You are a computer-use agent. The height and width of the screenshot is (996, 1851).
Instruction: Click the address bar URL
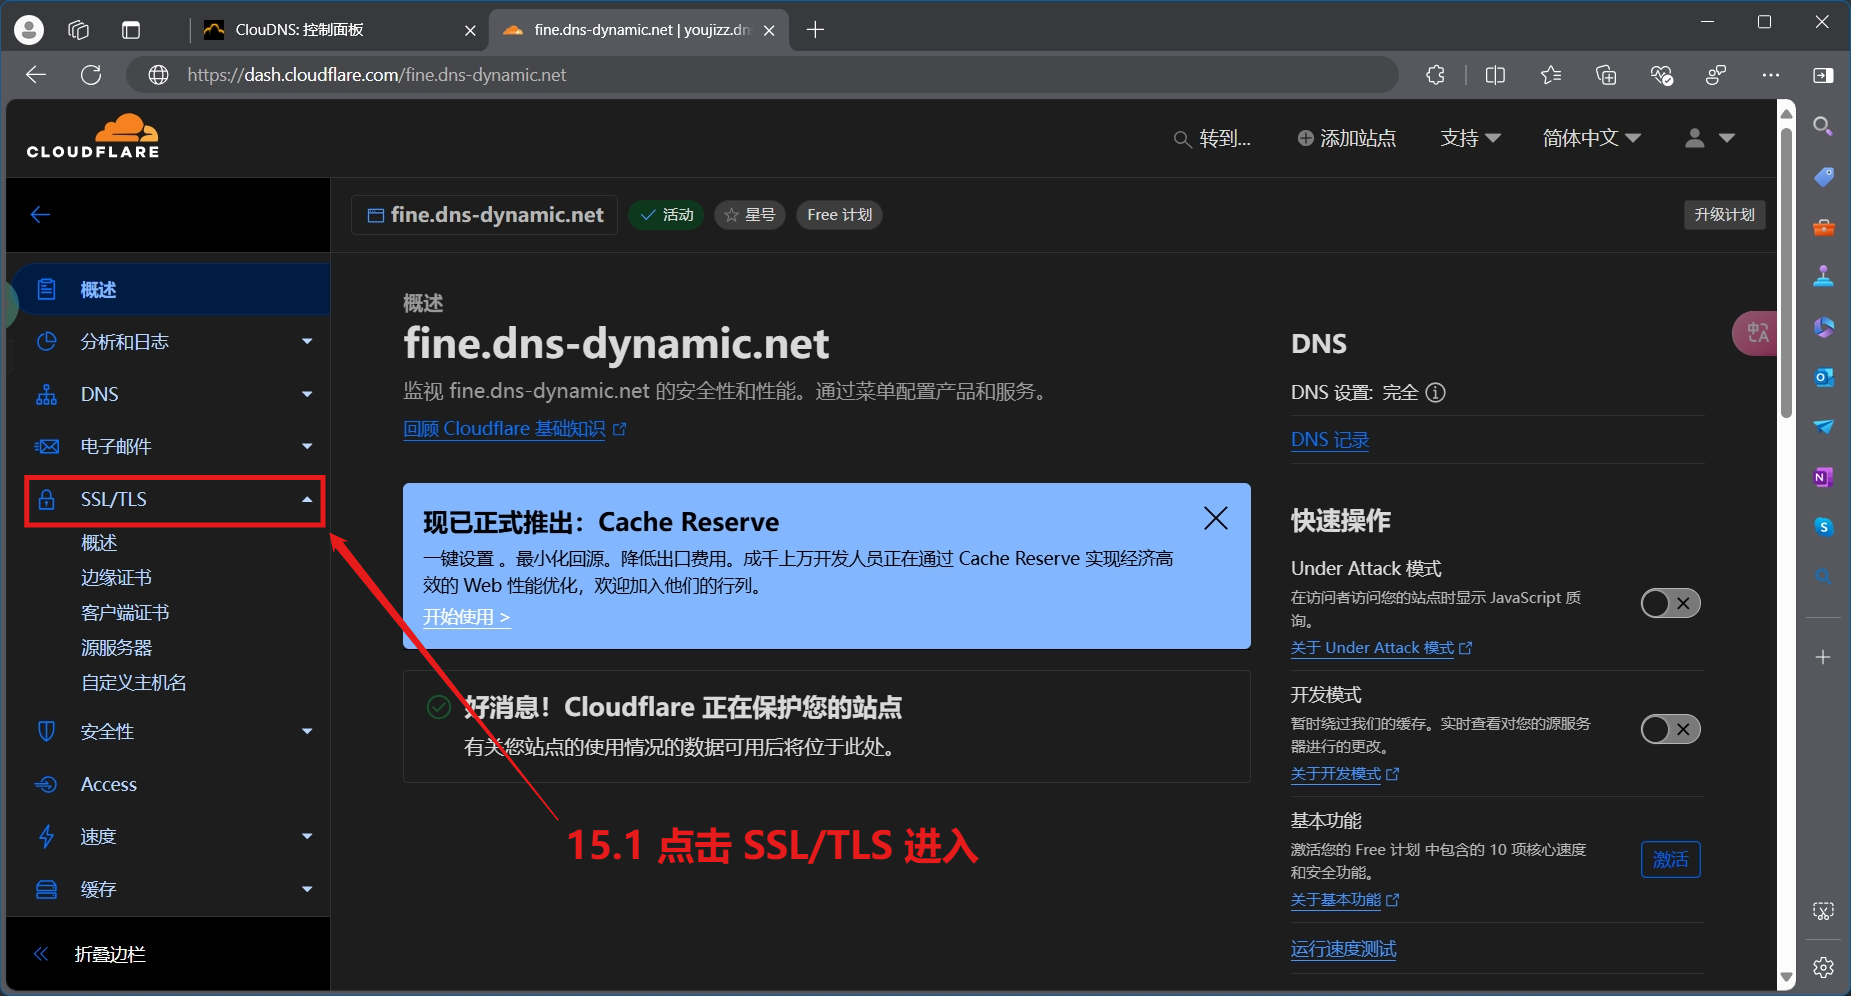(376, 75)
